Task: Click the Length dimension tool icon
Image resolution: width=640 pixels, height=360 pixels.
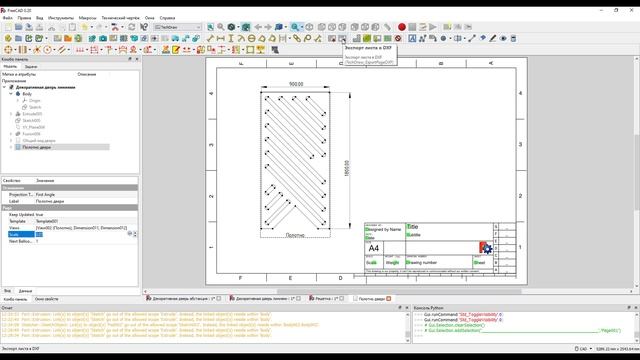Action: click(210, 38)
